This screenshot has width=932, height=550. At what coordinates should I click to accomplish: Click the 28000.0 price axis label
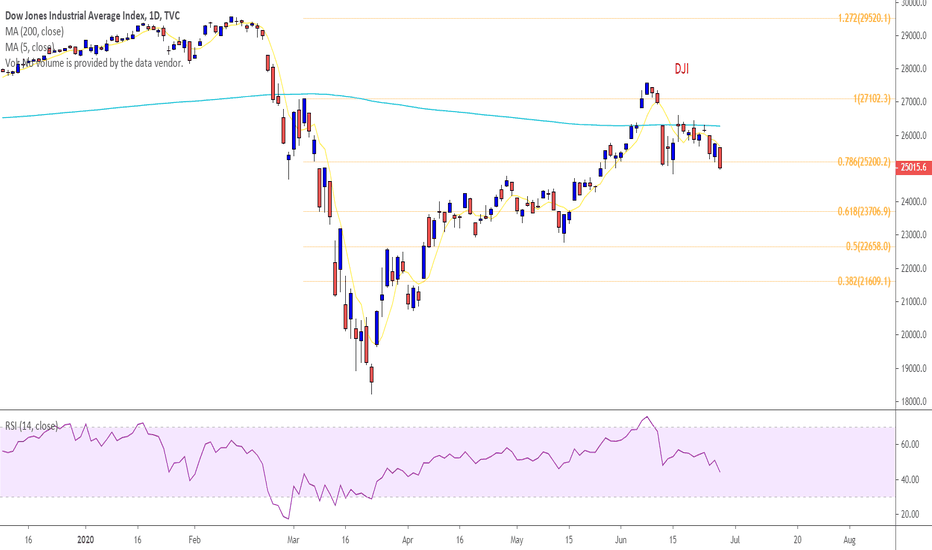tap(914, 69)
